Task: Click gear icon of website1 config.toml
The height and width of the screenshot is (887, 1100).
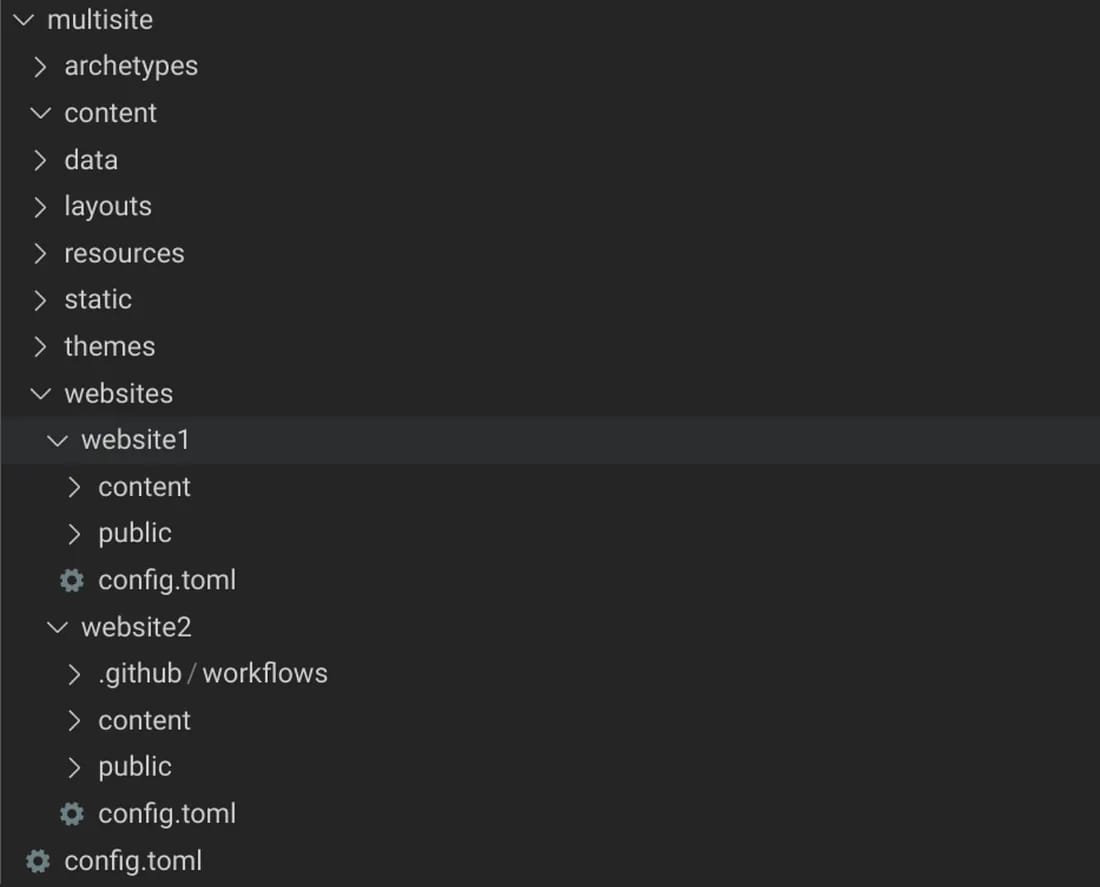Action: [x=72, y=580]
